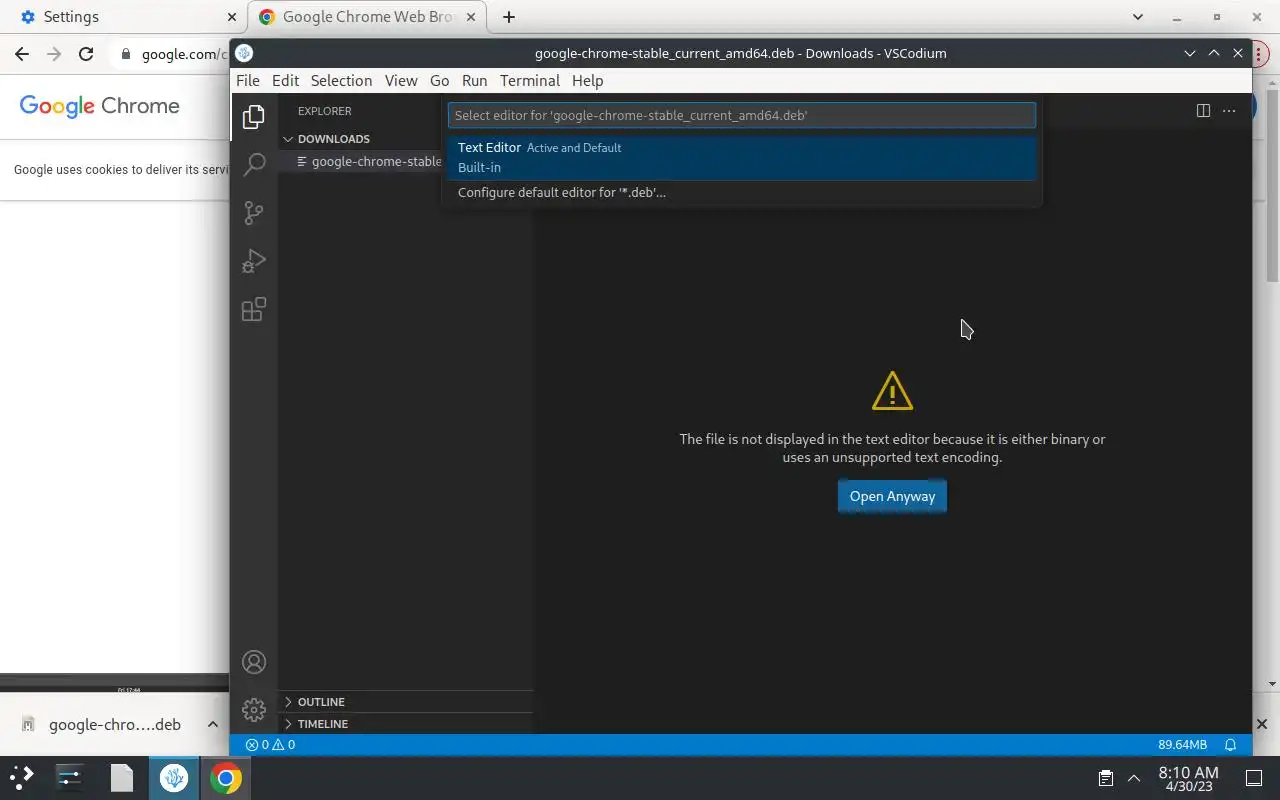Click the Chrome back arrow
The height and width of the screenshot is (800, 1280).
click(22, 54)
